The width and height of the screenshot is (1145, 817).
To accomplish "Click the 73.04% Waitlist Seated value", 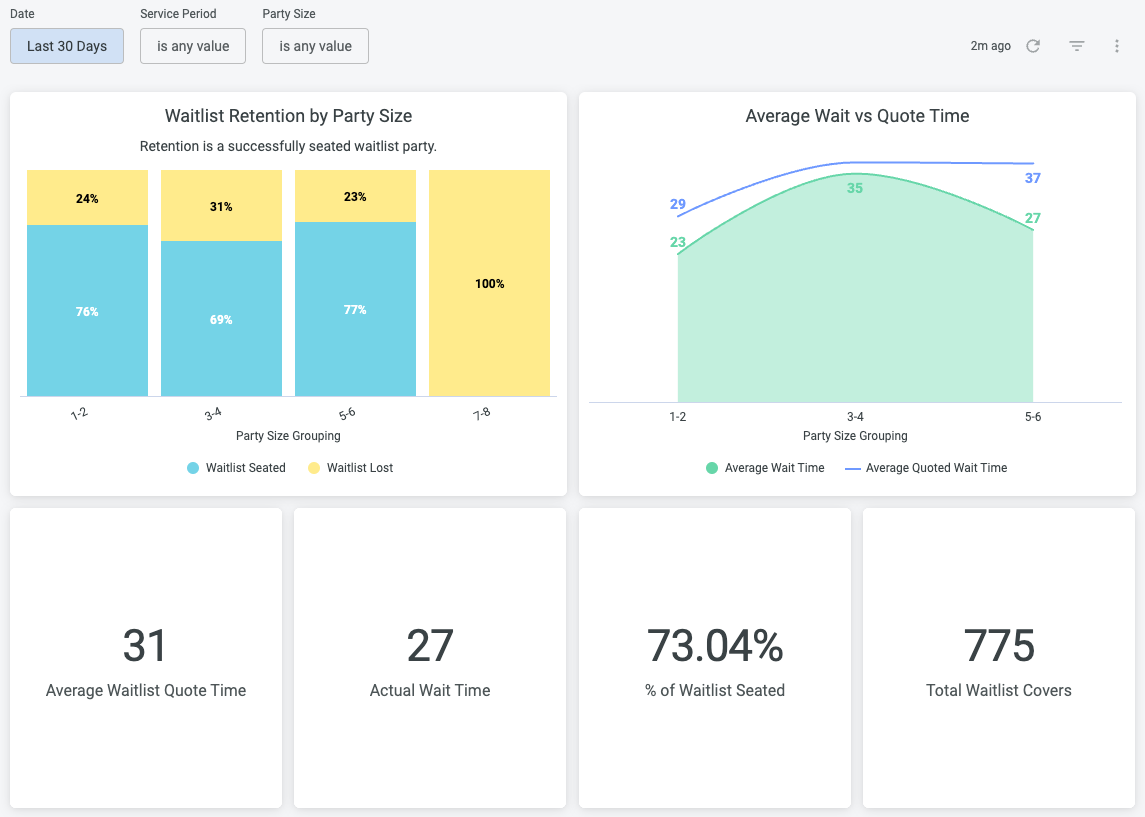I will pyautogui.click(x=714, y=647).
